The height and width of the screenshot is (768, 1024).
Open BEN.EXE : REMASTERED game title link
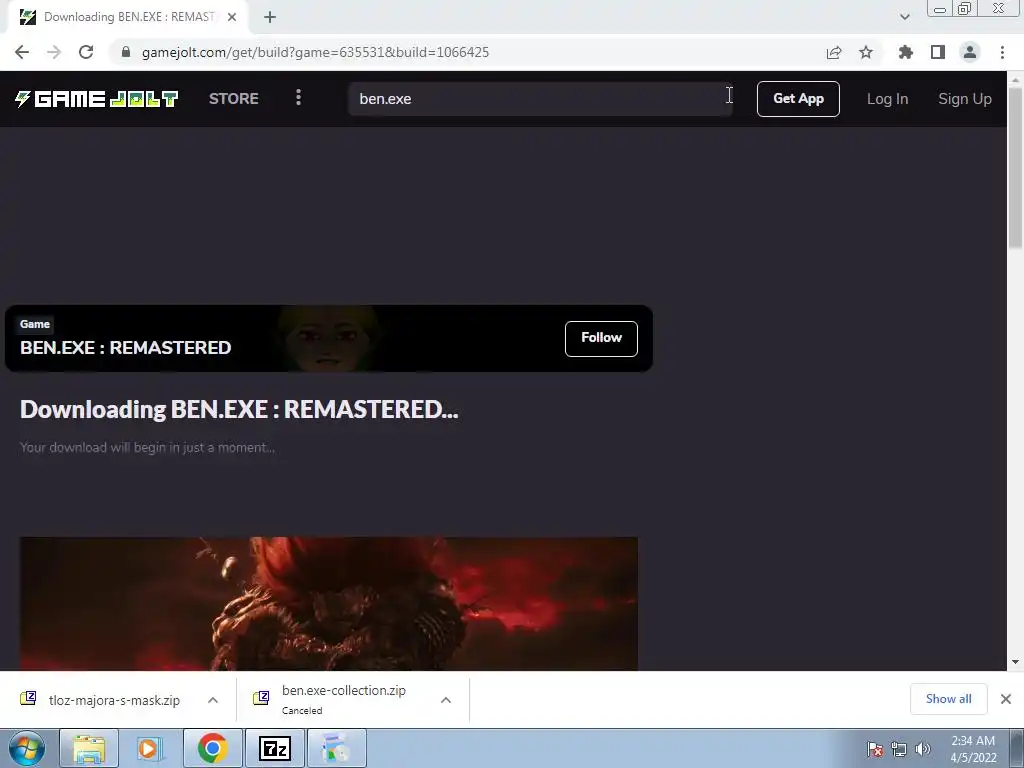point(125,347)
